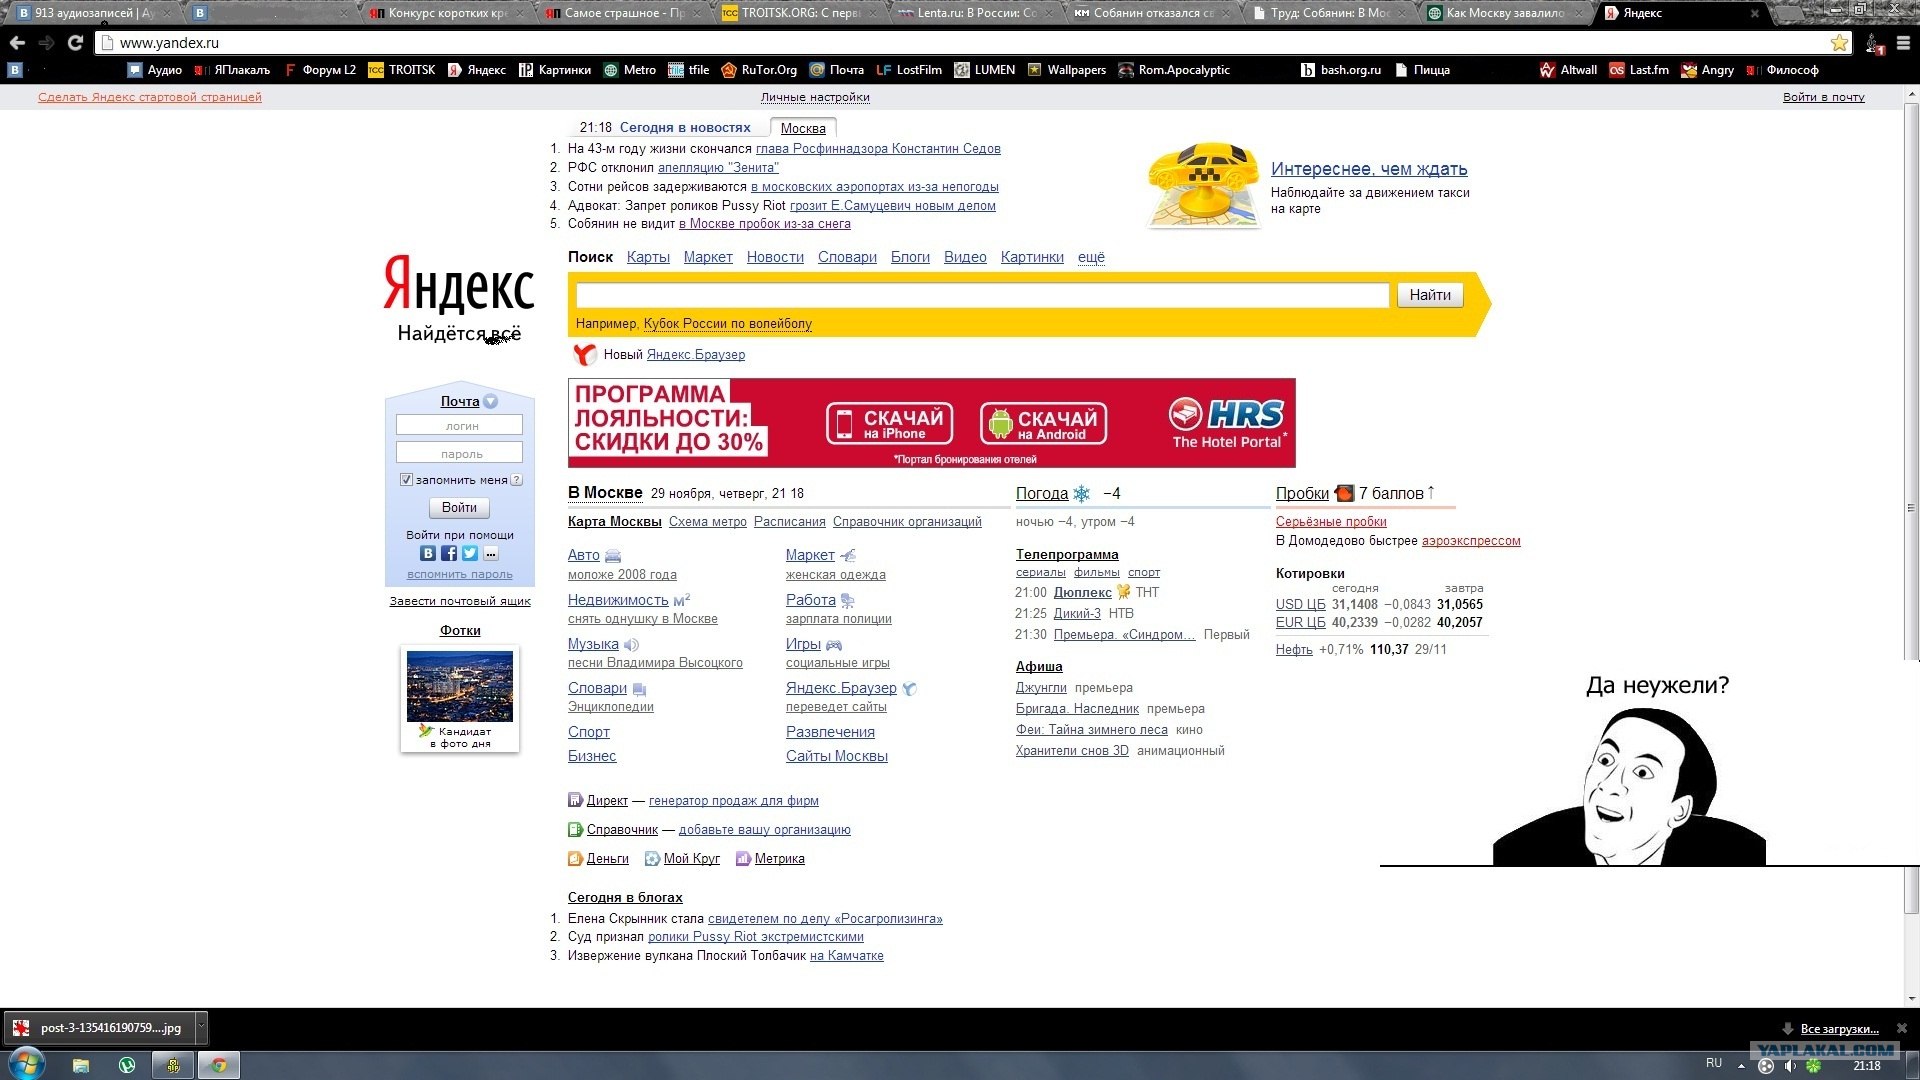Open the Яндекс logo
The width and height of the screenshot is (1920, 1080).
click(459, 283)
